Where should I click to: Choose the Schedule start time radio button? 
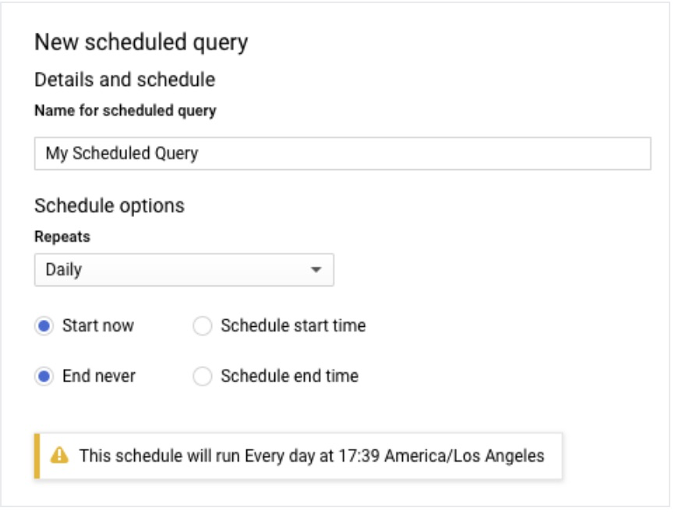pyautogui.click(x=203, y=325)
